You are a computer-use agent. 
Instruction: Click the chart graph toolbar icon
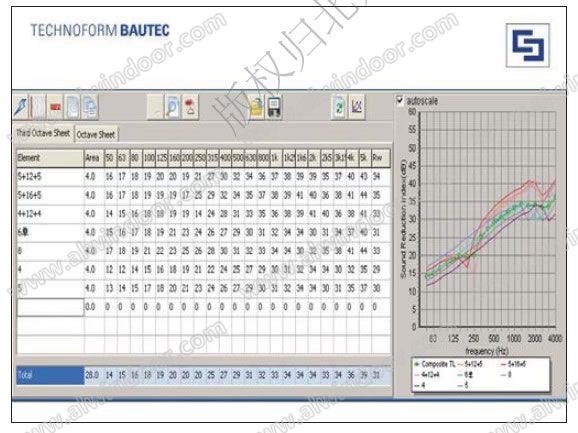[x=357, y=107]
